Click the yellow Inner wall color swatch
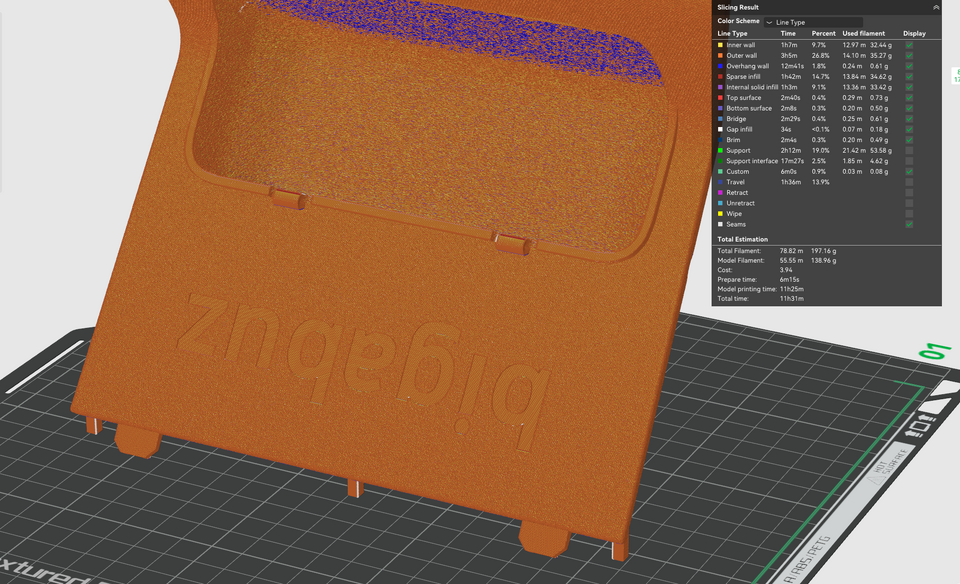The image size is (960, 584). click(x=720, y=45)
